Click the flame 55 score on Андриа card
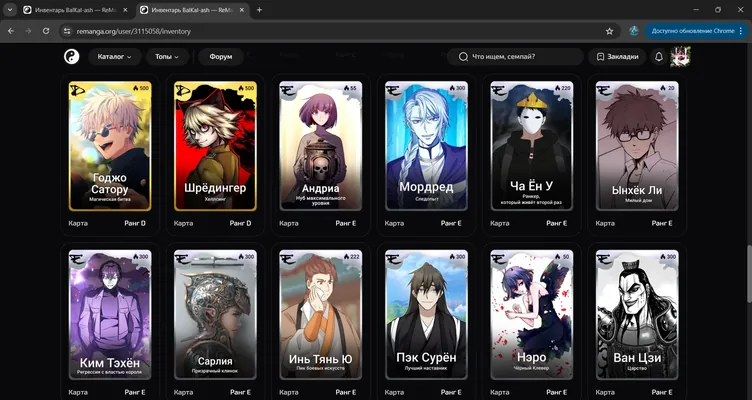This screenshot has height=400, width=752. tap(351, 88)
